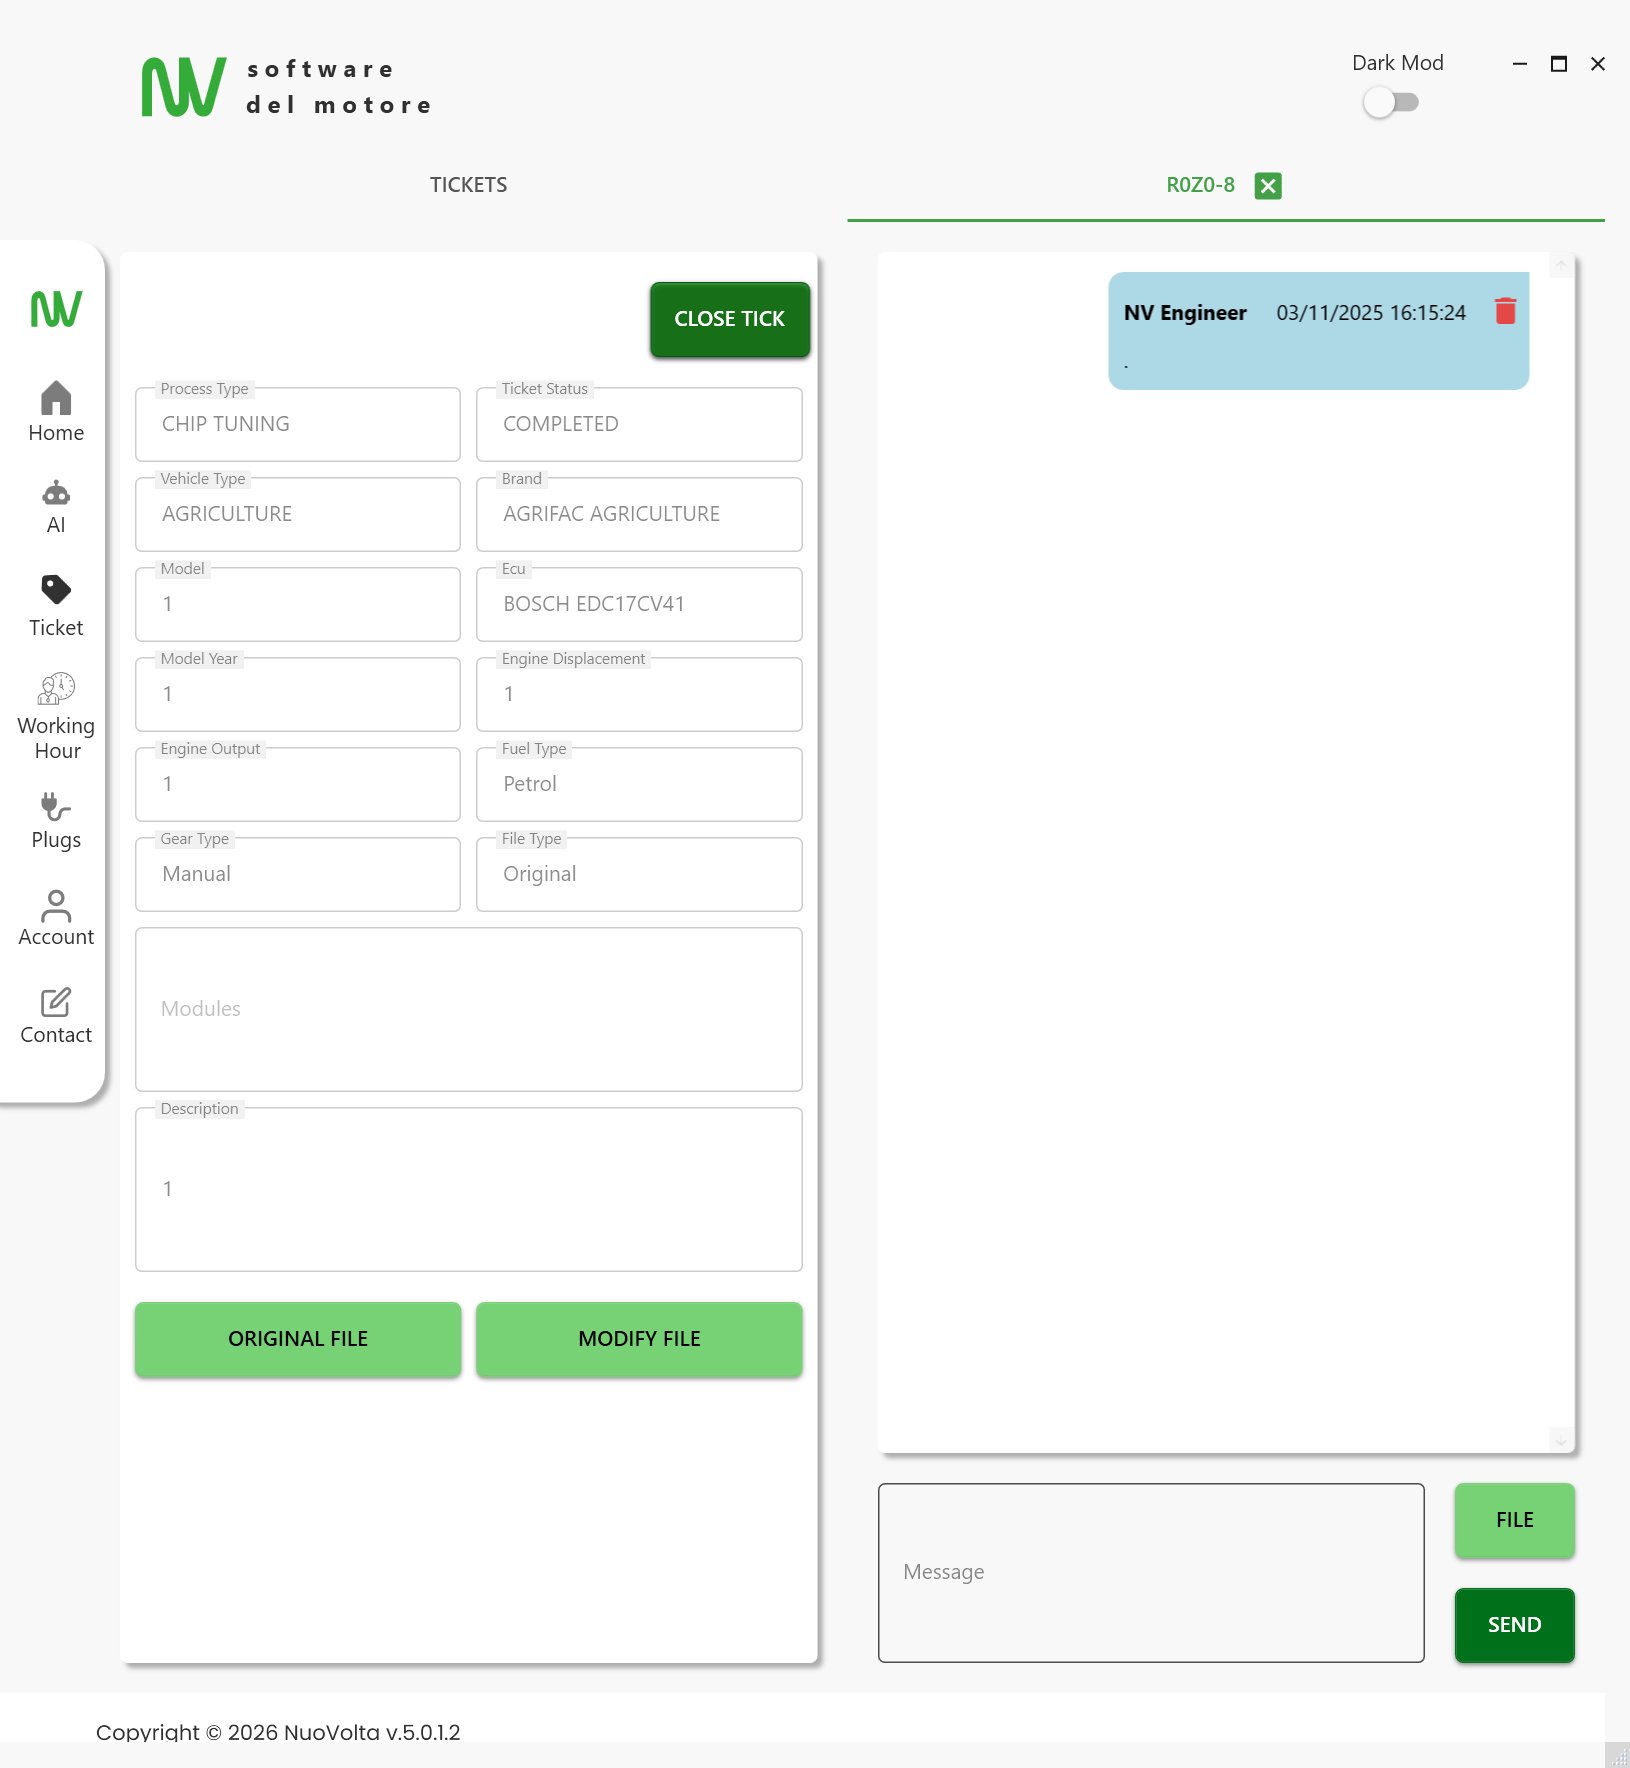
Task: Open the AI robot assistant
Action: (x=56, y=507)
